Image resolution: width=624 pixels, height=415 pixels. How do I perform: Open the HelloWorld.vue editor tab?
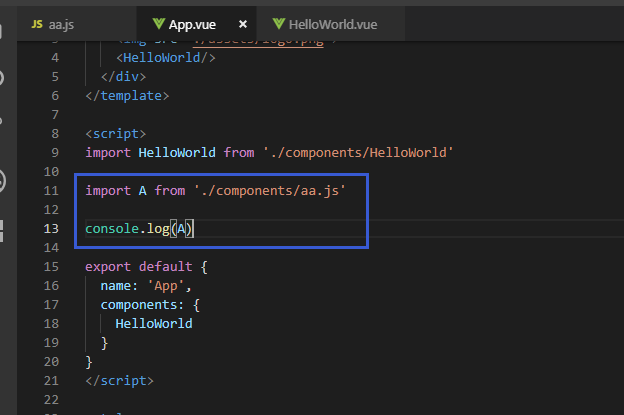(x=331, y=24)
